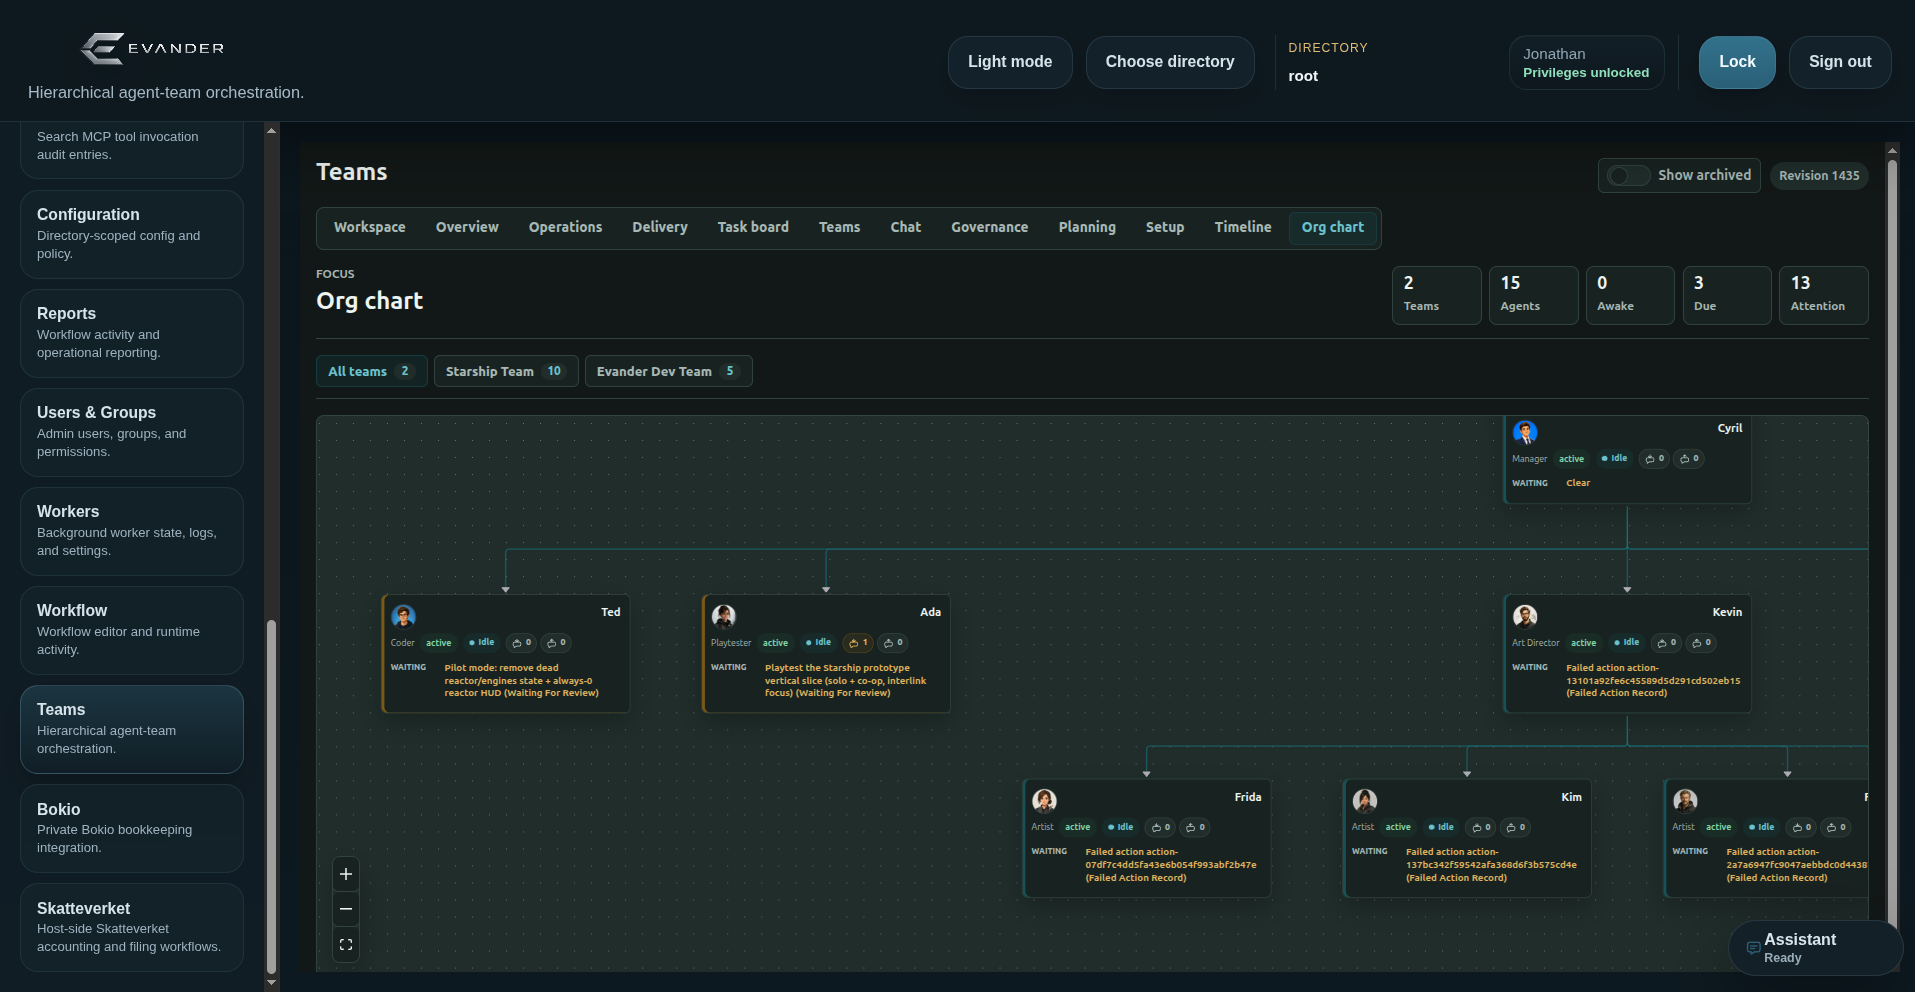Click Frida's left message counter badge
The image size is (1915, 992).
click(1161, 828)
